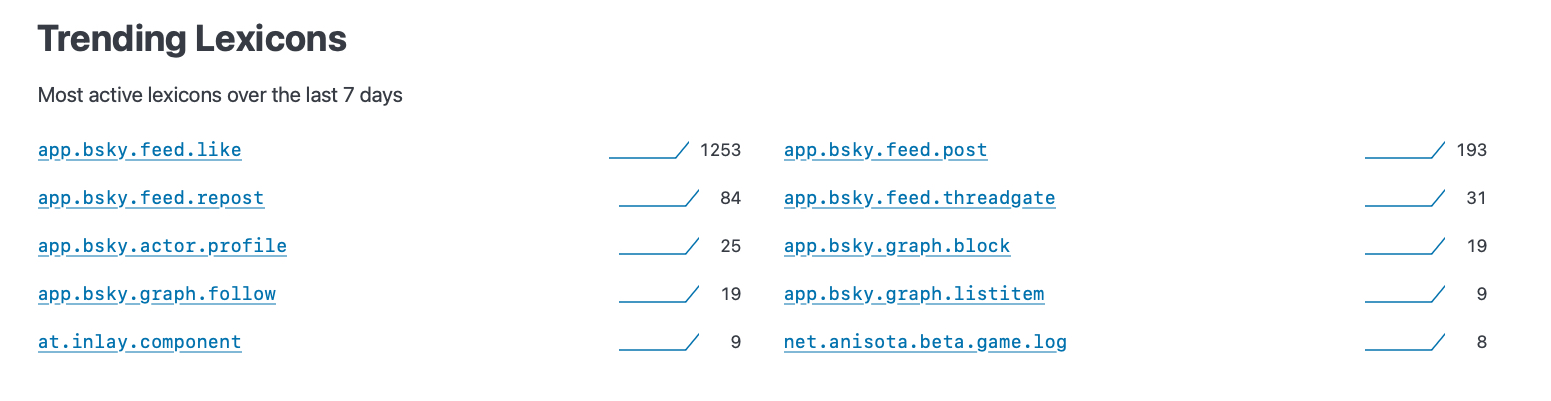Open the app.bsky.graph.follow lexicon link
Image resolution: width=1551 pixels, height=401 pixels.
coord(157,294)
